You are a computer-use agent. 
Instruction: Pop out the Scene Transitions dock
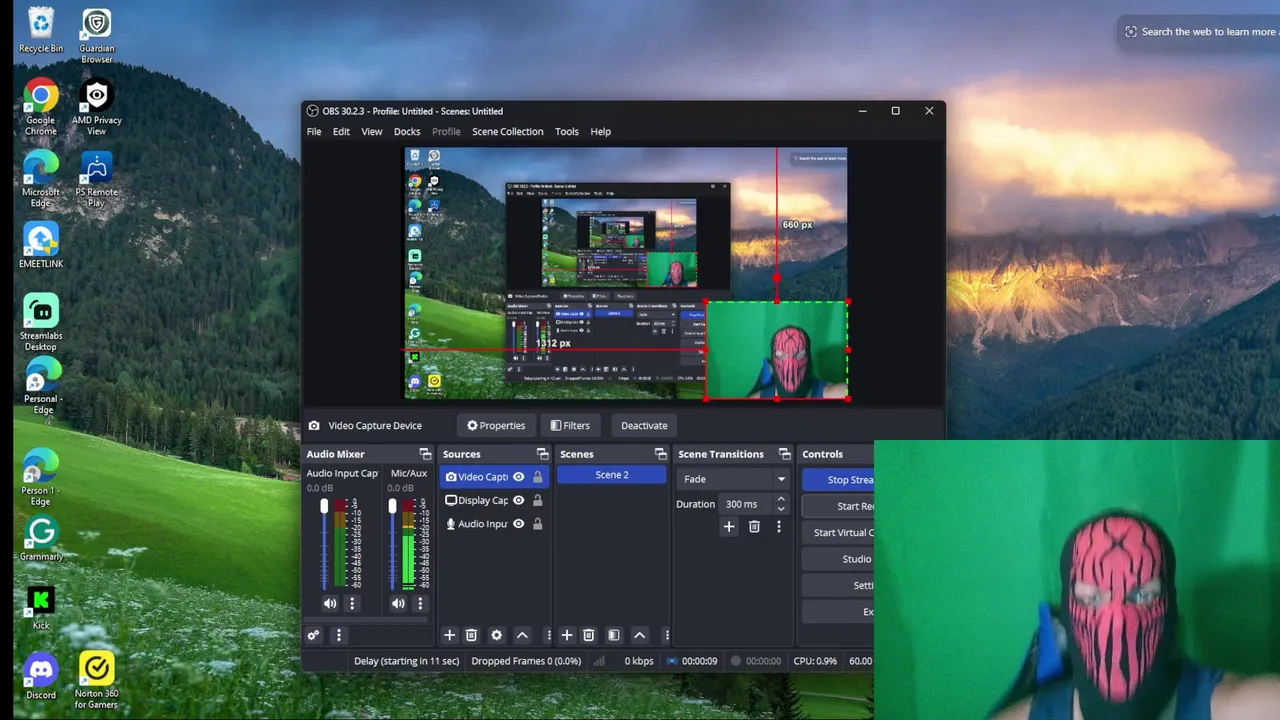click(784, 454)
